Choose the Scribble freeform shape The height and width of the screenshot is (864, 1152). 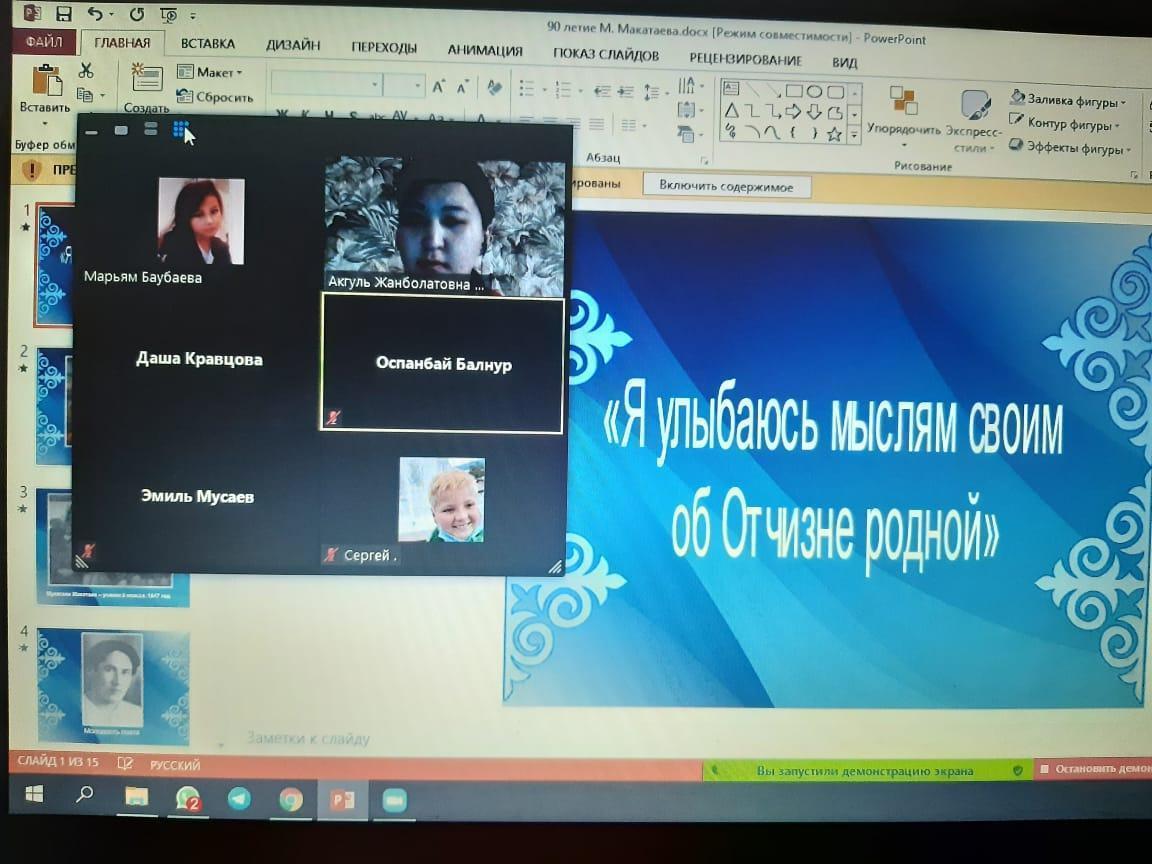(x=731, y=131)
